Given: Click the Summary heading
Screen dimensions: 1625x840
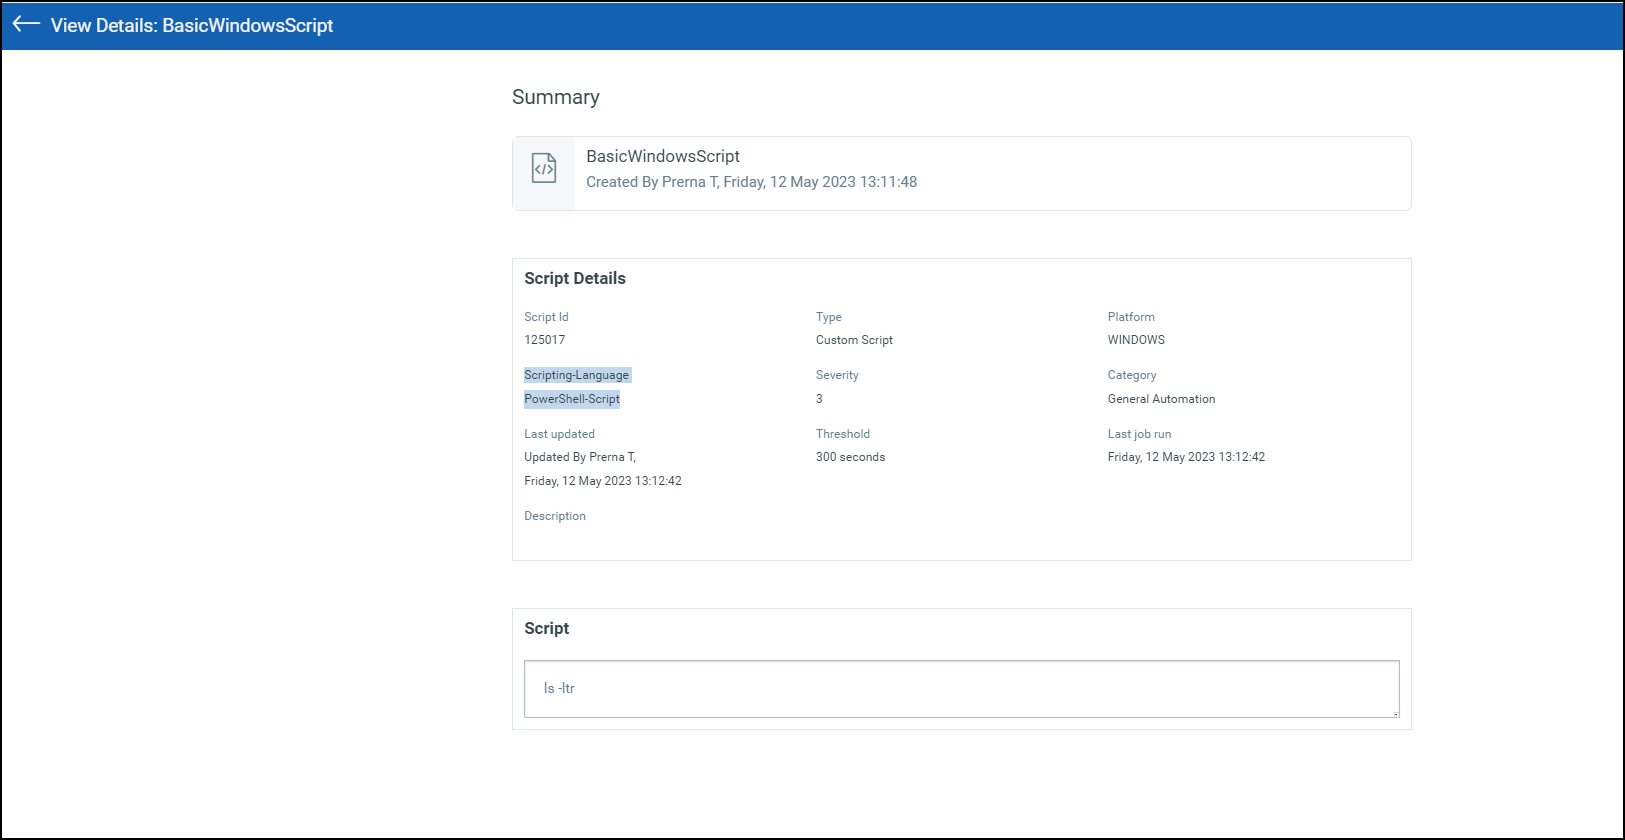Looking at the screenshot, I should (556, 97).
